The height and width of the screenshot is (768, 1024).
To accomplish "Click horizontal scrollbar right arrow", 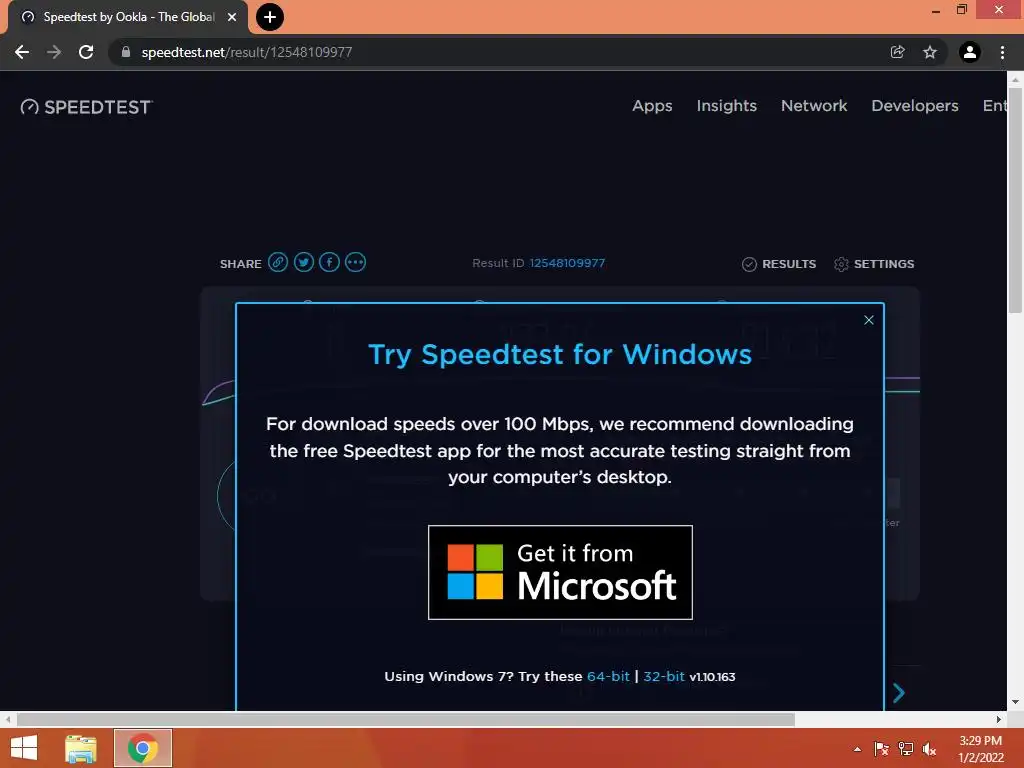I will pos(999,720).
